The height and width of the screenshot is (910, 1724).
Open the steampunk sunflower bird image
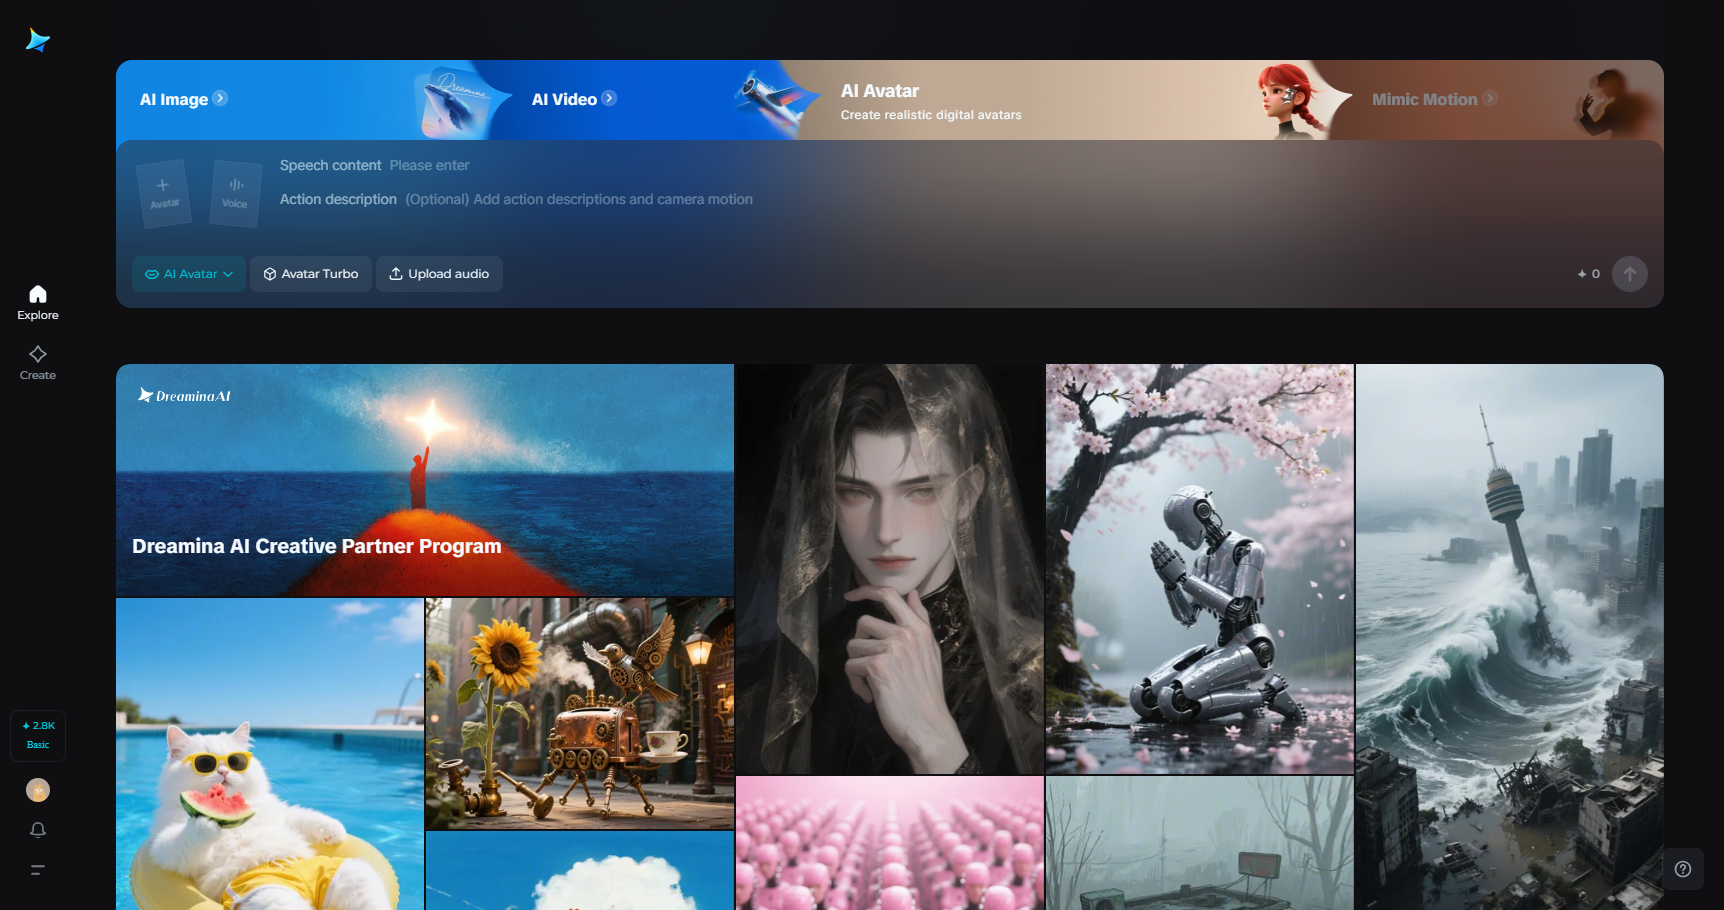tap(580, 714)
